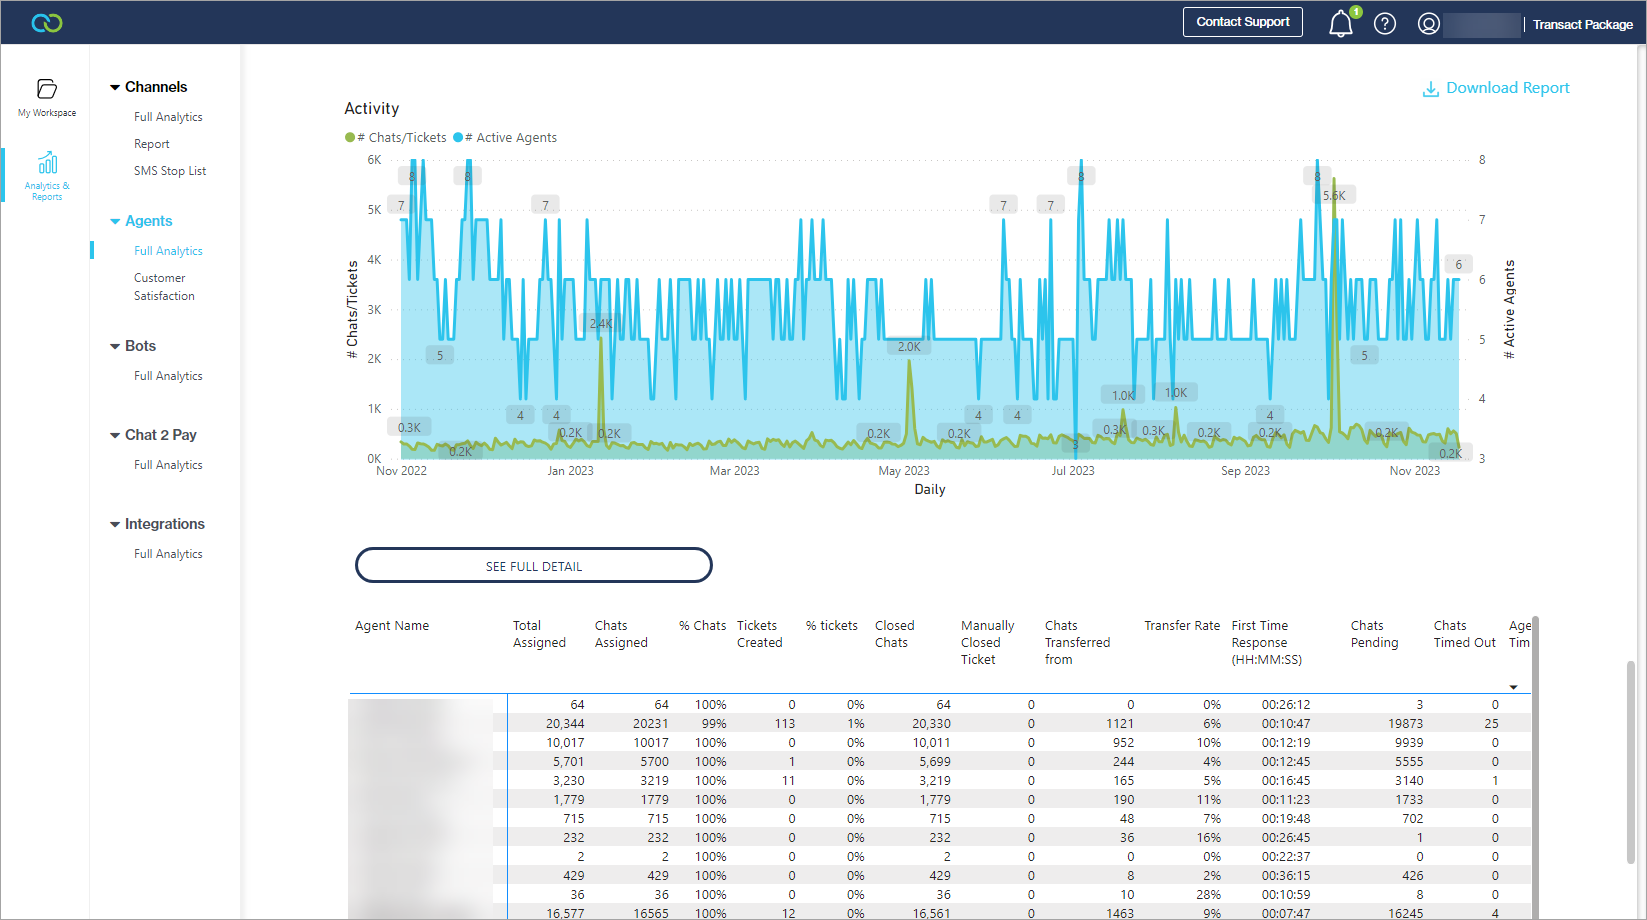This screenshot has width=1647, height=920.
Task: Open My Workspace folder icon
Action: 47,89
